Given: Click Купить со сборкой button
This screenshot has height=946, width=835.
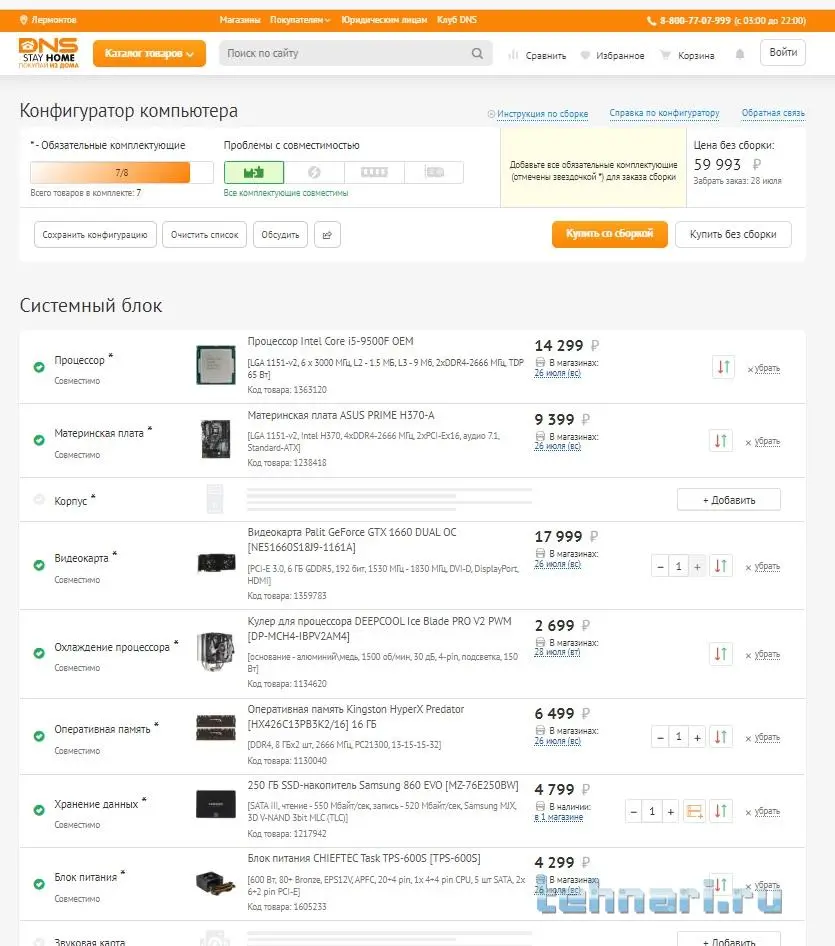Looking at the screenshot, I should [x=609, y=234].
